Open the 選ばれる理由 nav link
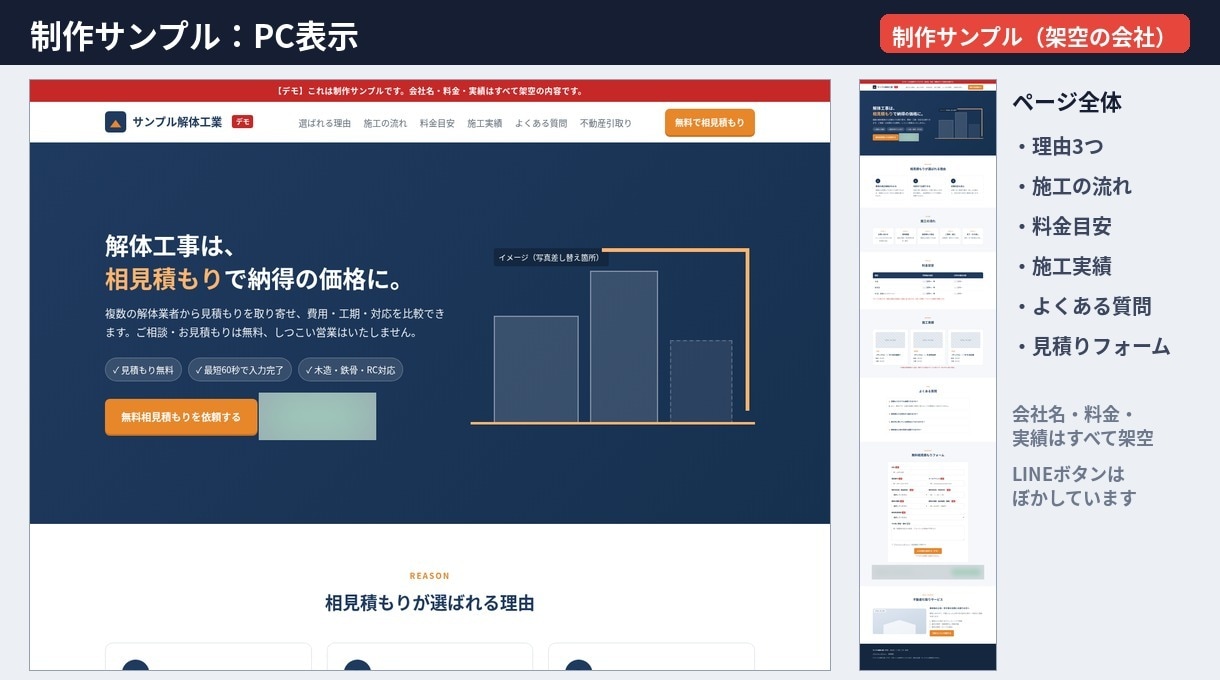This screenshot has height=680, width=1220. tap(325, 123)
